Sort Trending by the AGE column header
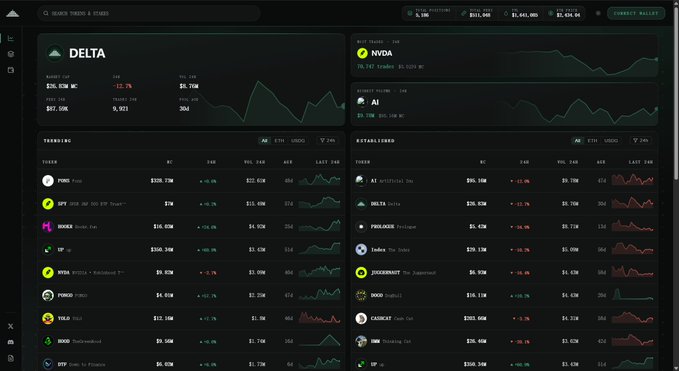679x371 pixels. point(288,162)
